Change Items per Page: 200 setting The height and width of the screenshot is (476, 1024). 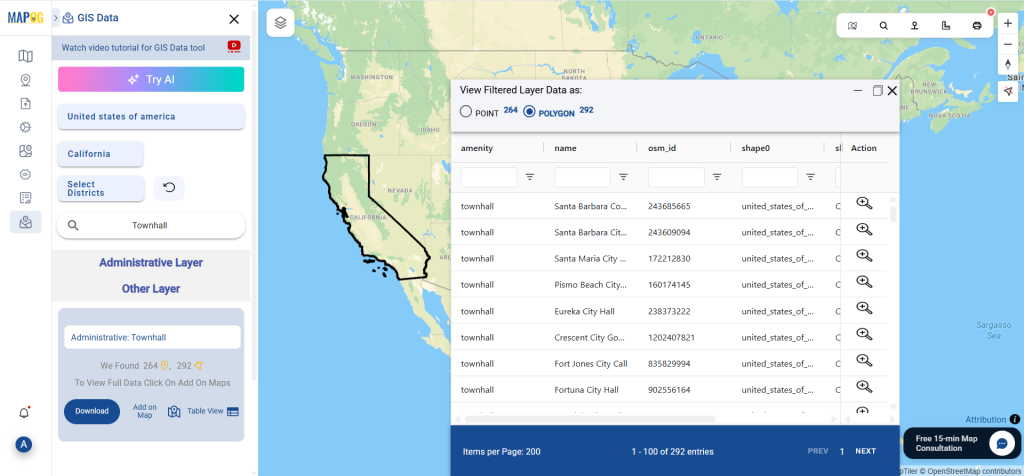click(502, 451)
